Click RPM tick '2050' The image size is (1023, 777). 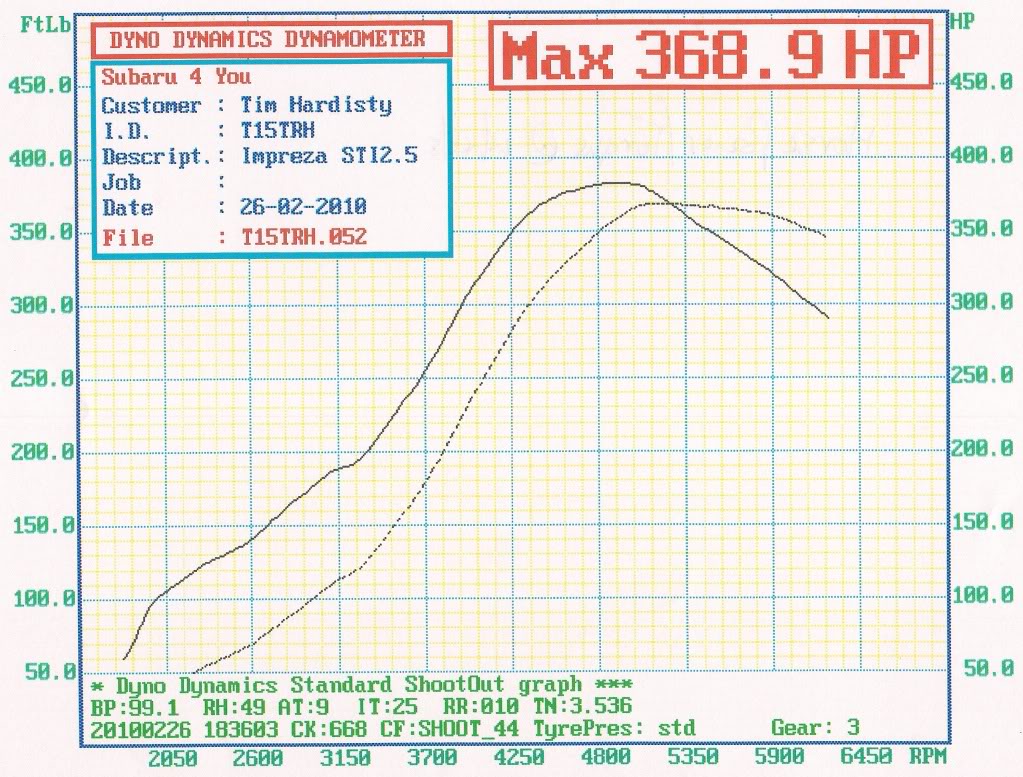(172, 758)
